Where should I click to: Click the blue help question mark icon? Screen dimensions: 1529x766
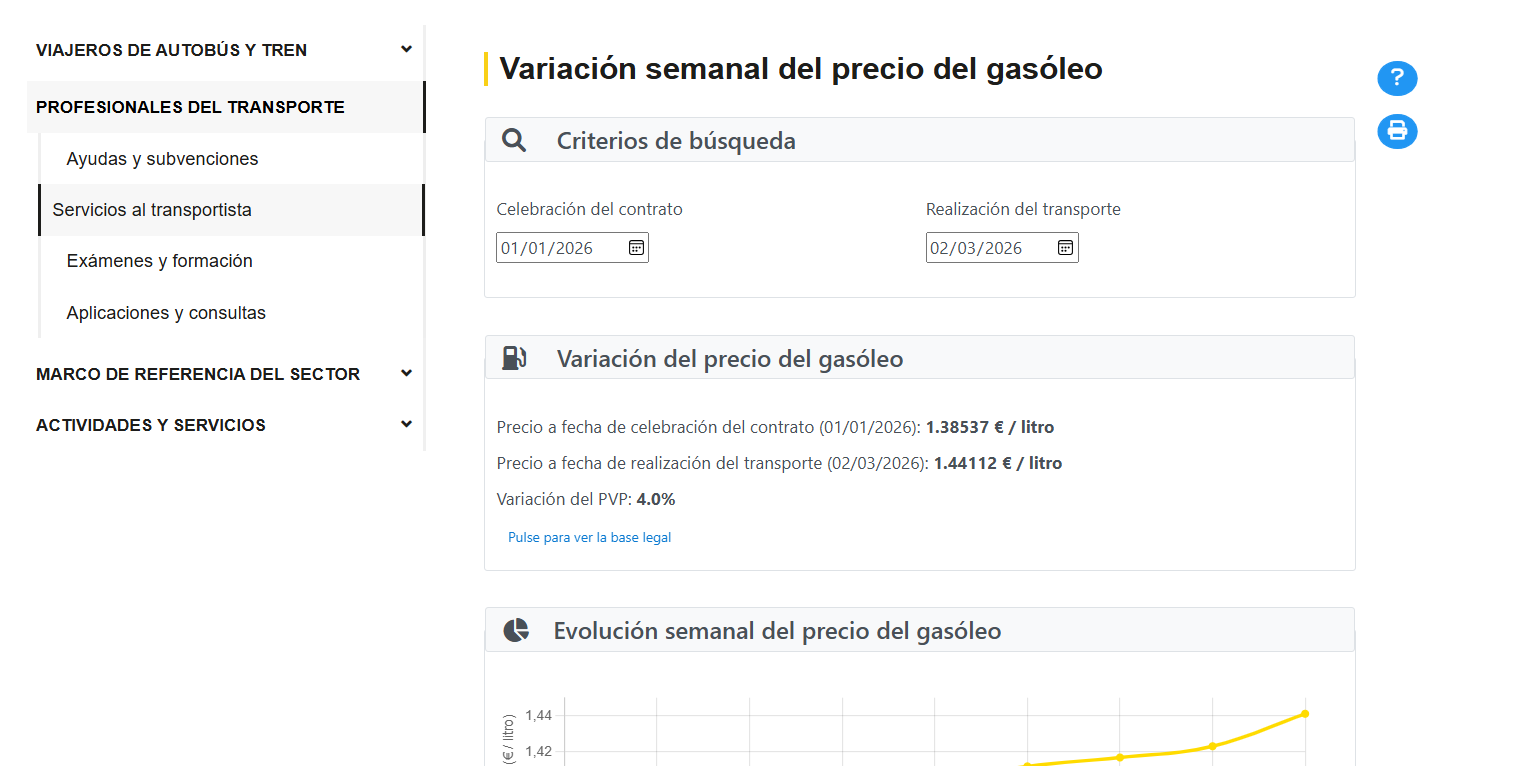tap(1397, 79)
